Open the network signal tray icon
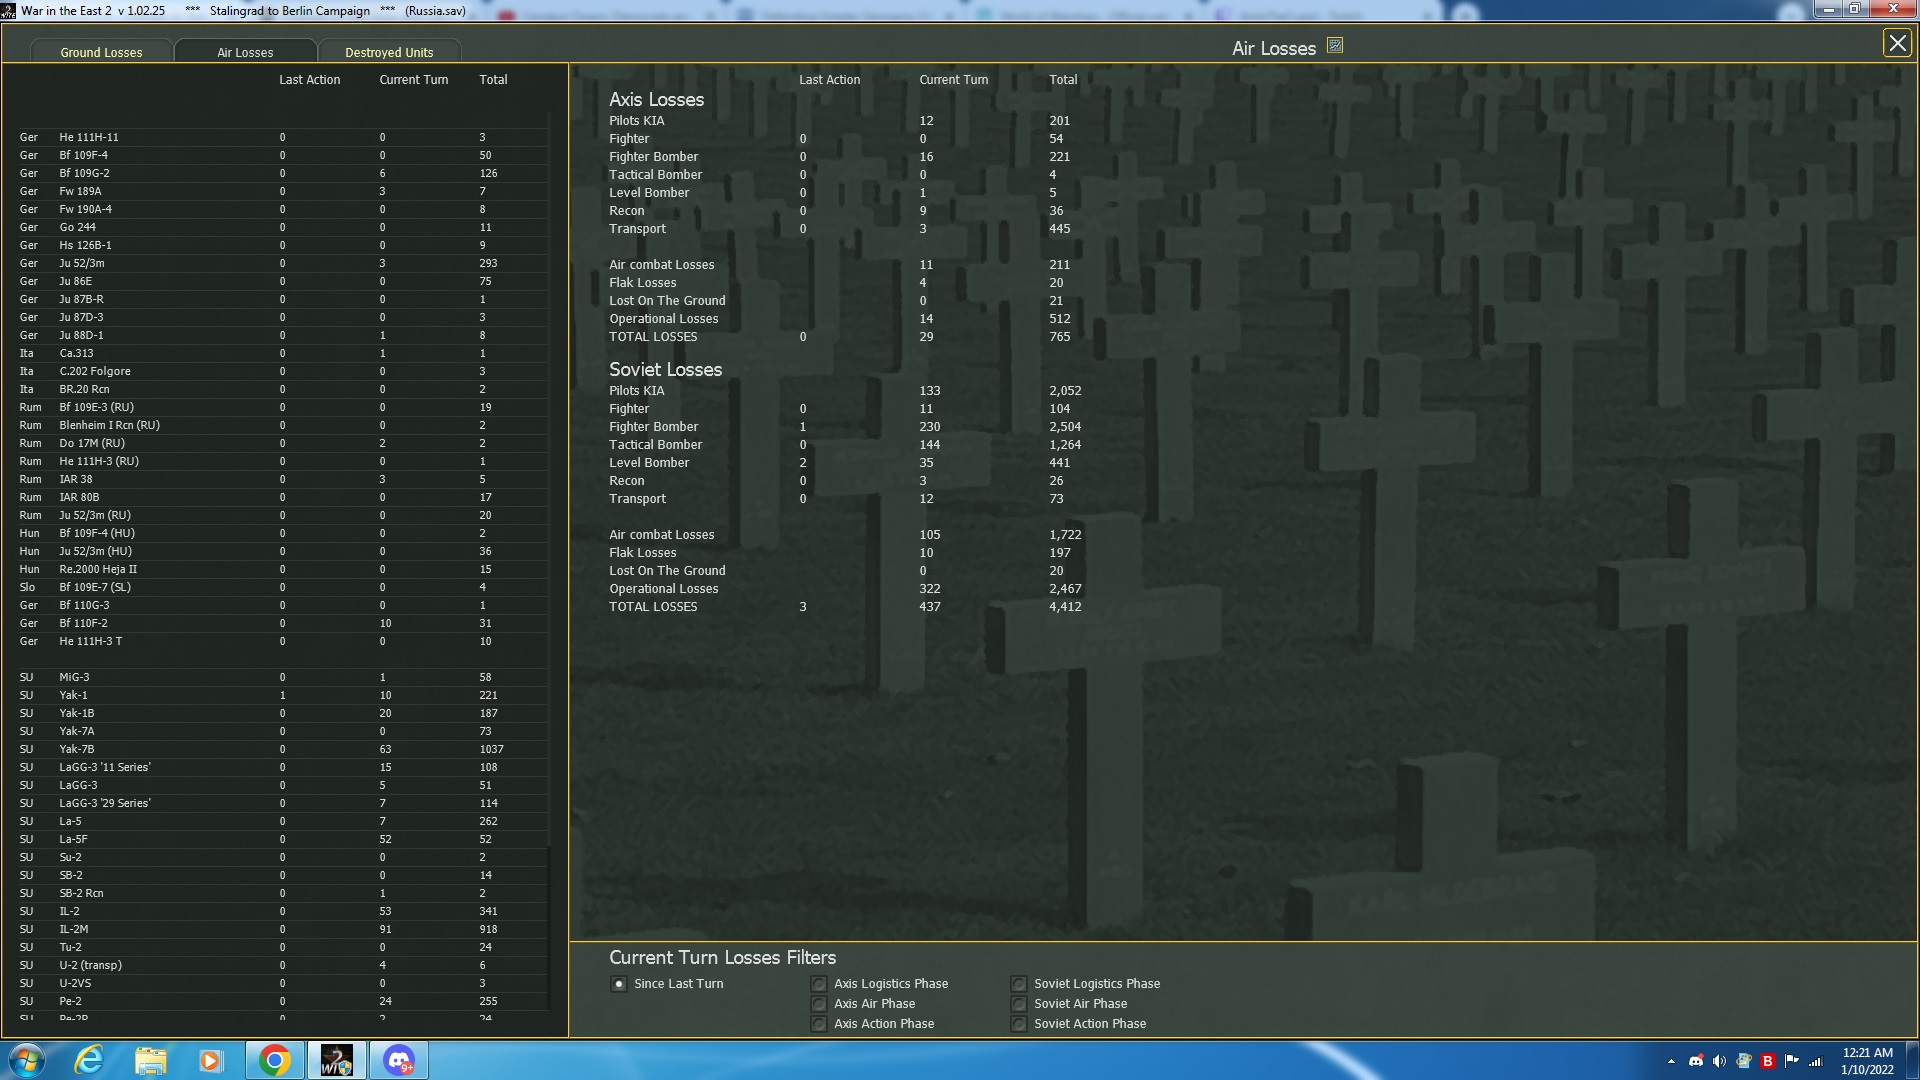Viewport: 1920px width, 1080px height. pyautogui.click(x=1816, y=1061)
